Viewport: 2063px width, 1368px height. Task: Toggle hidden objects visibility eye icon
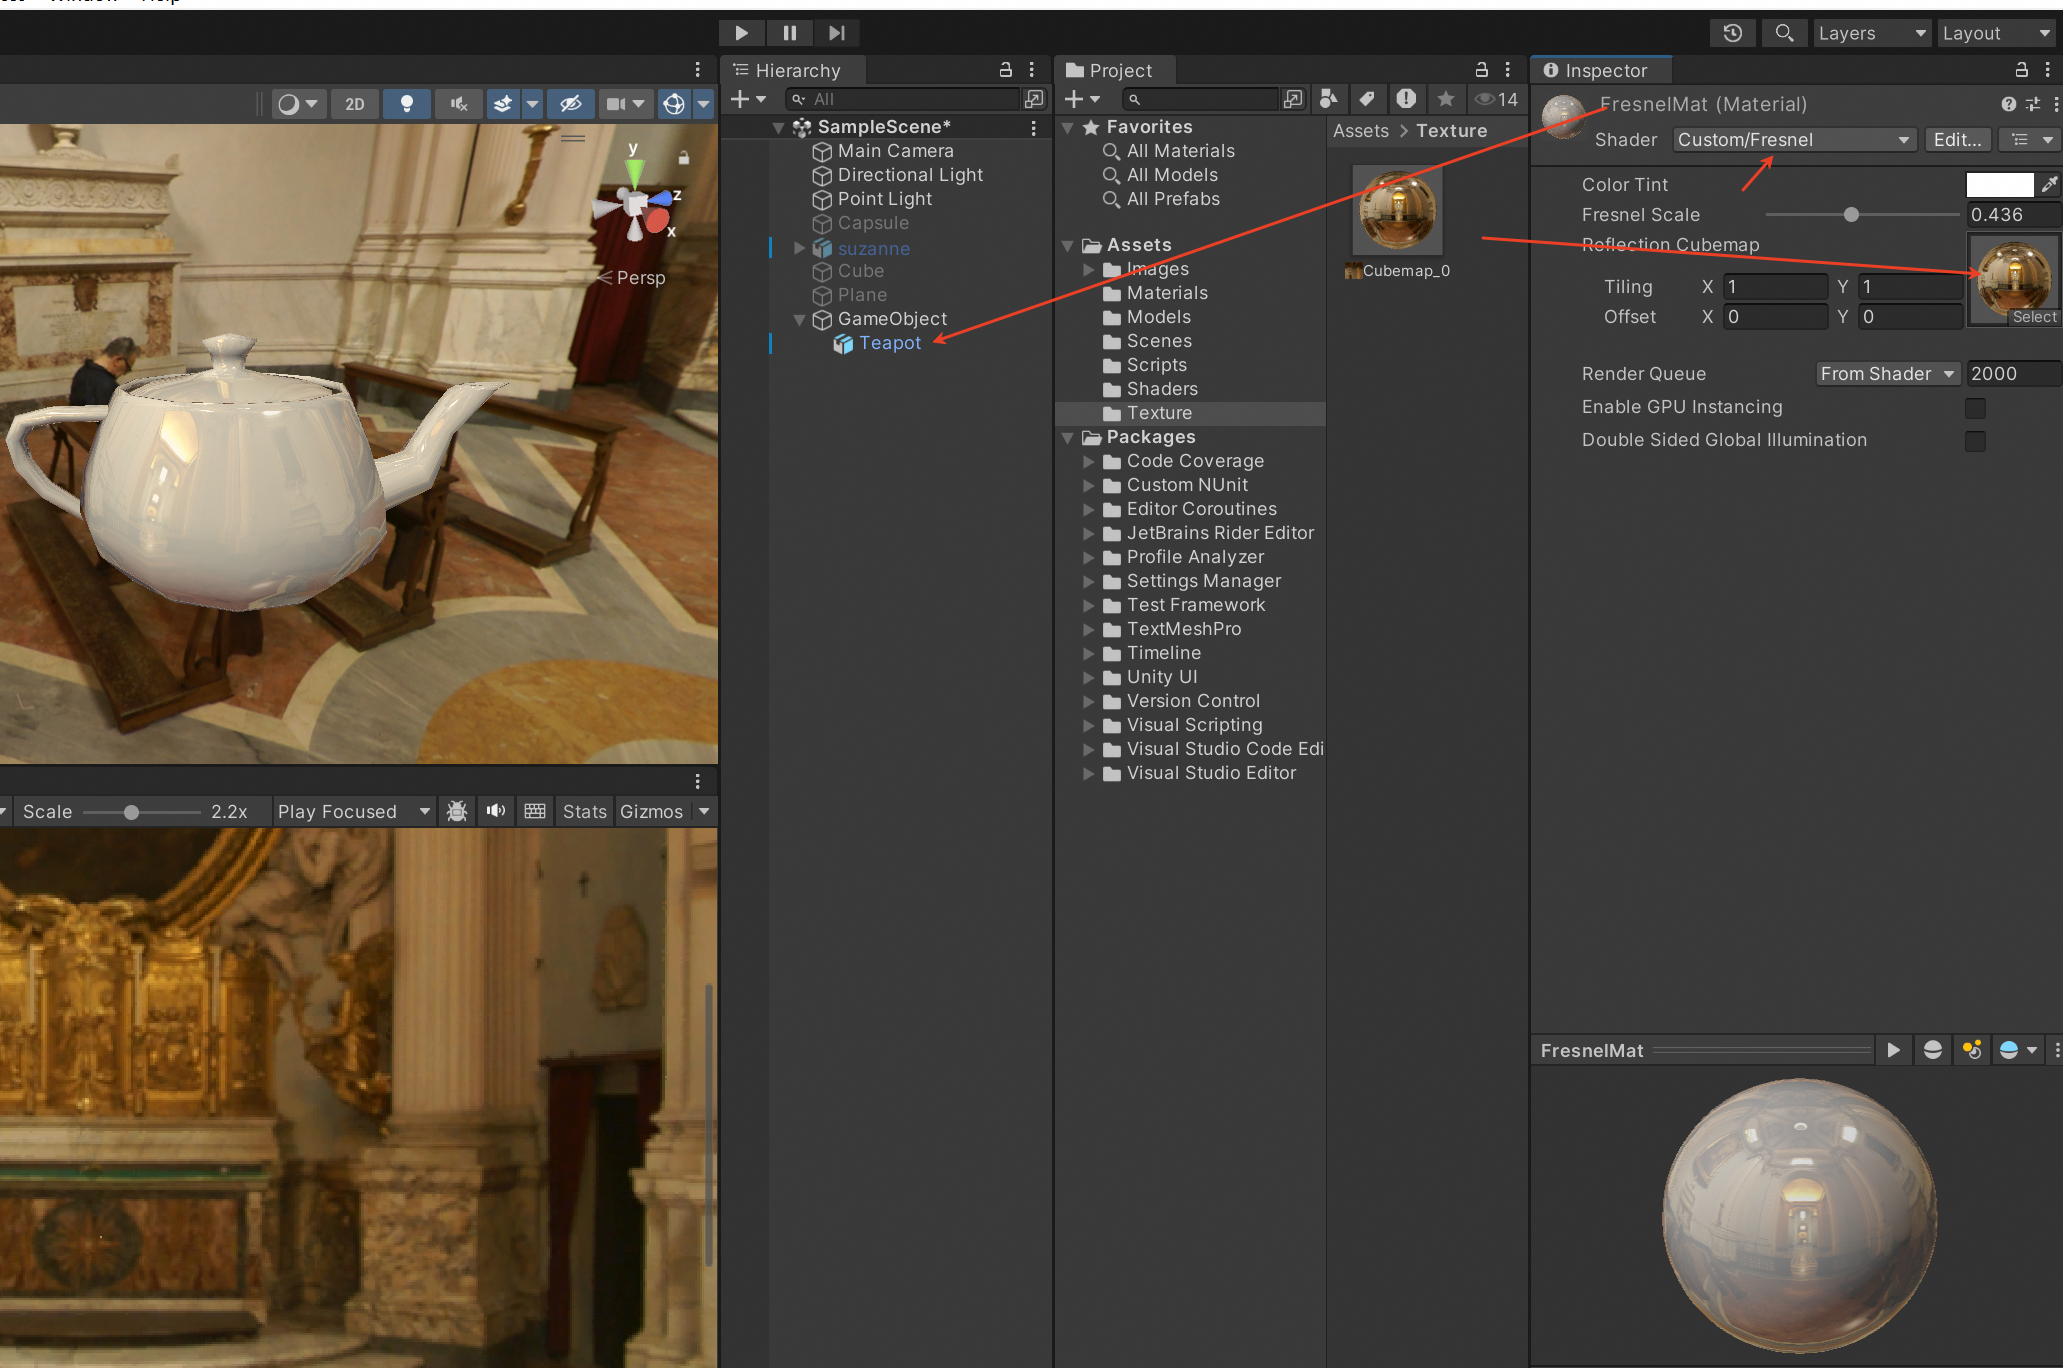[571, 104]
